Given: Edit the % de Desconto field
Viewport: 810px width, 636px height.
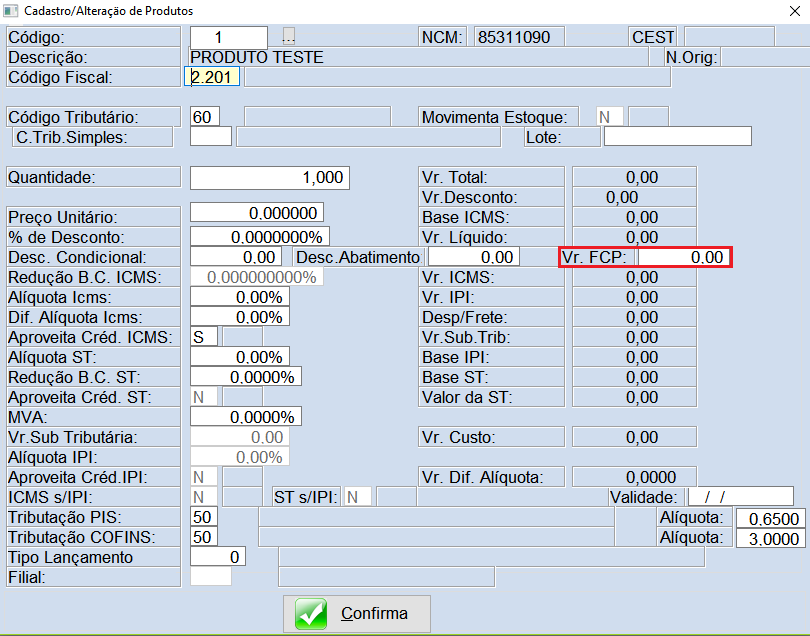Looking at the screenshot, I should [x=258, y=237].
